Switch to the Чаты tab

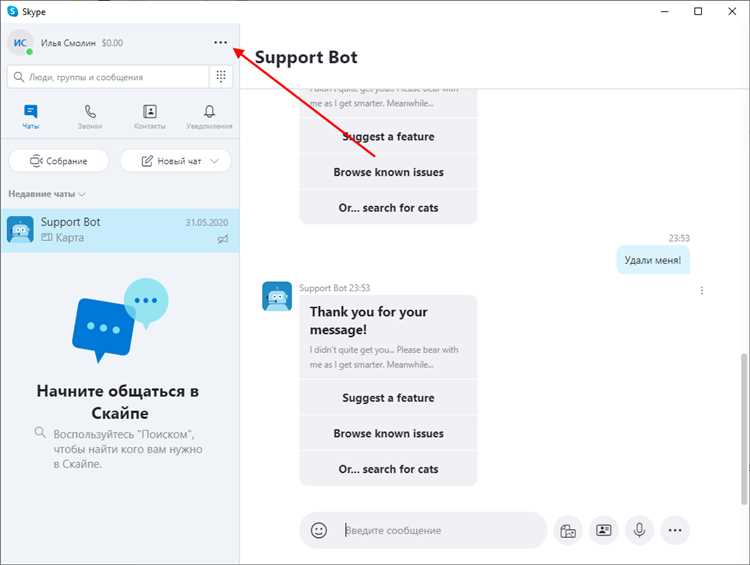pyautogui.click(x=31, y=117)
